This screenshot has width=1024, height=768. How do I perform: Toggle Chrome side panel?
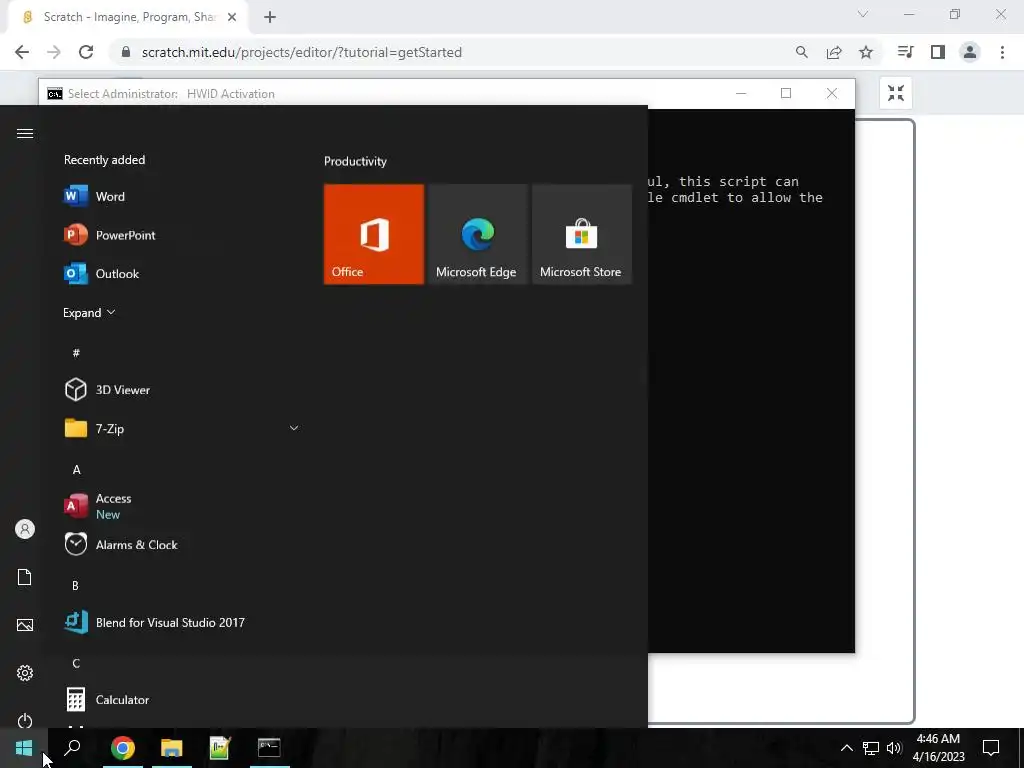[938, 52]
